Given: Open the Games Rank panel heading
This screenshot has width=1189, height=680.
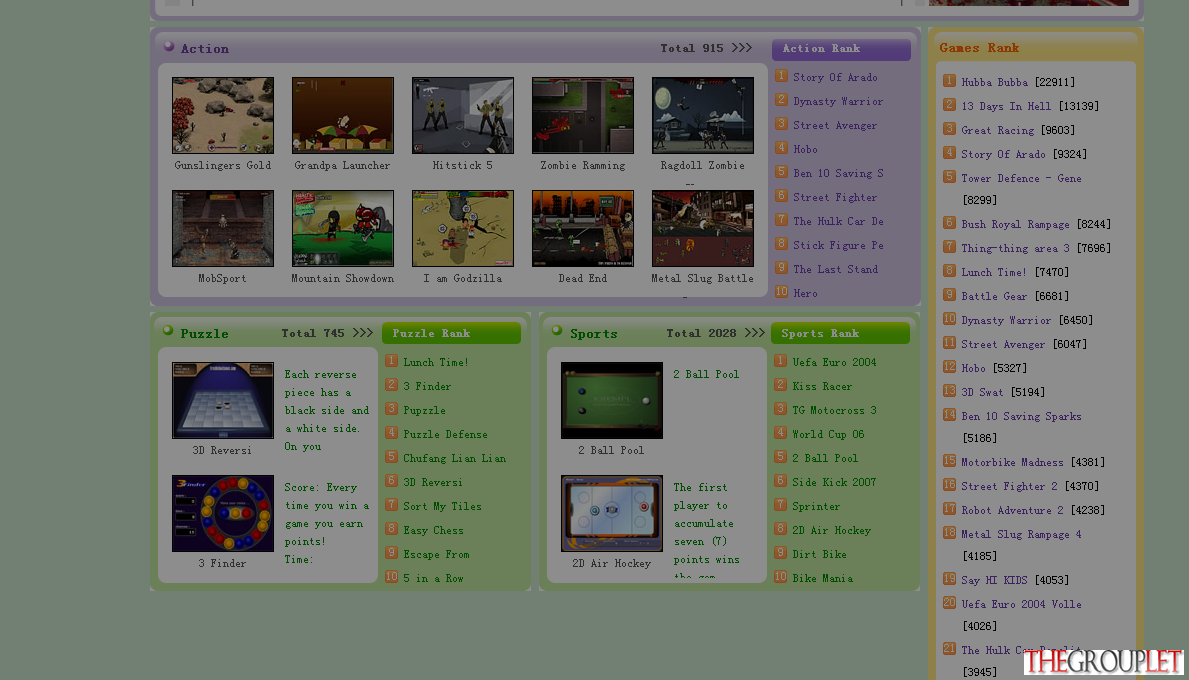Looking at the screenshot, I should [x=979, y=48].
